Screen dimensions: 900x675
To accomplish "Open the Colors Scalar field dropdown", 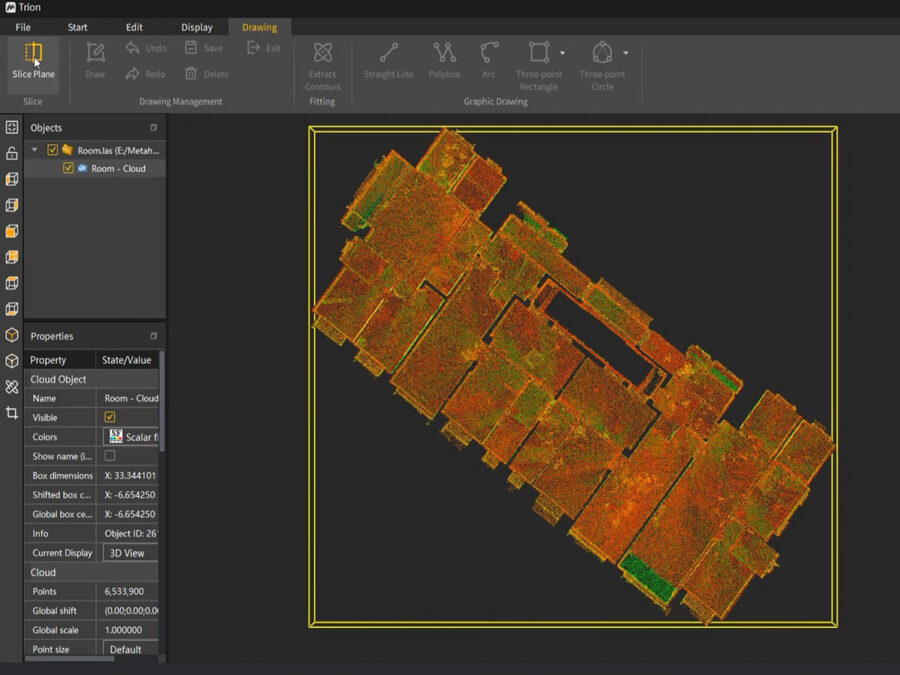I will coord(131,437).
